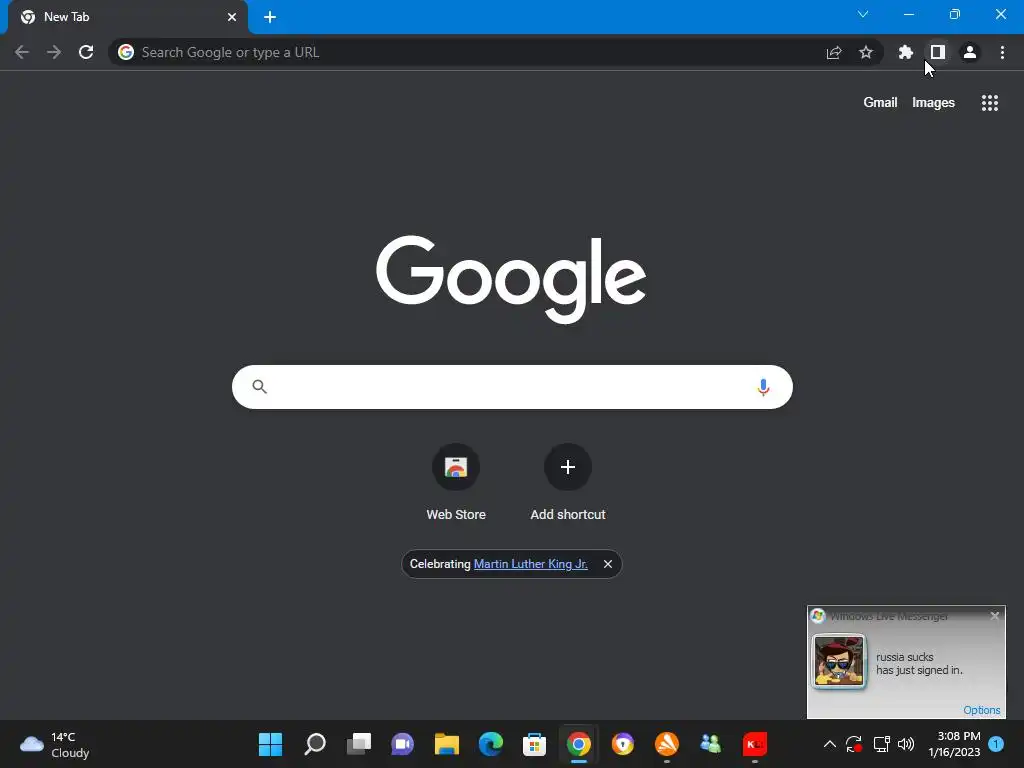
Task: Expand the hidden system tray icons
Action: pos(829,744)
